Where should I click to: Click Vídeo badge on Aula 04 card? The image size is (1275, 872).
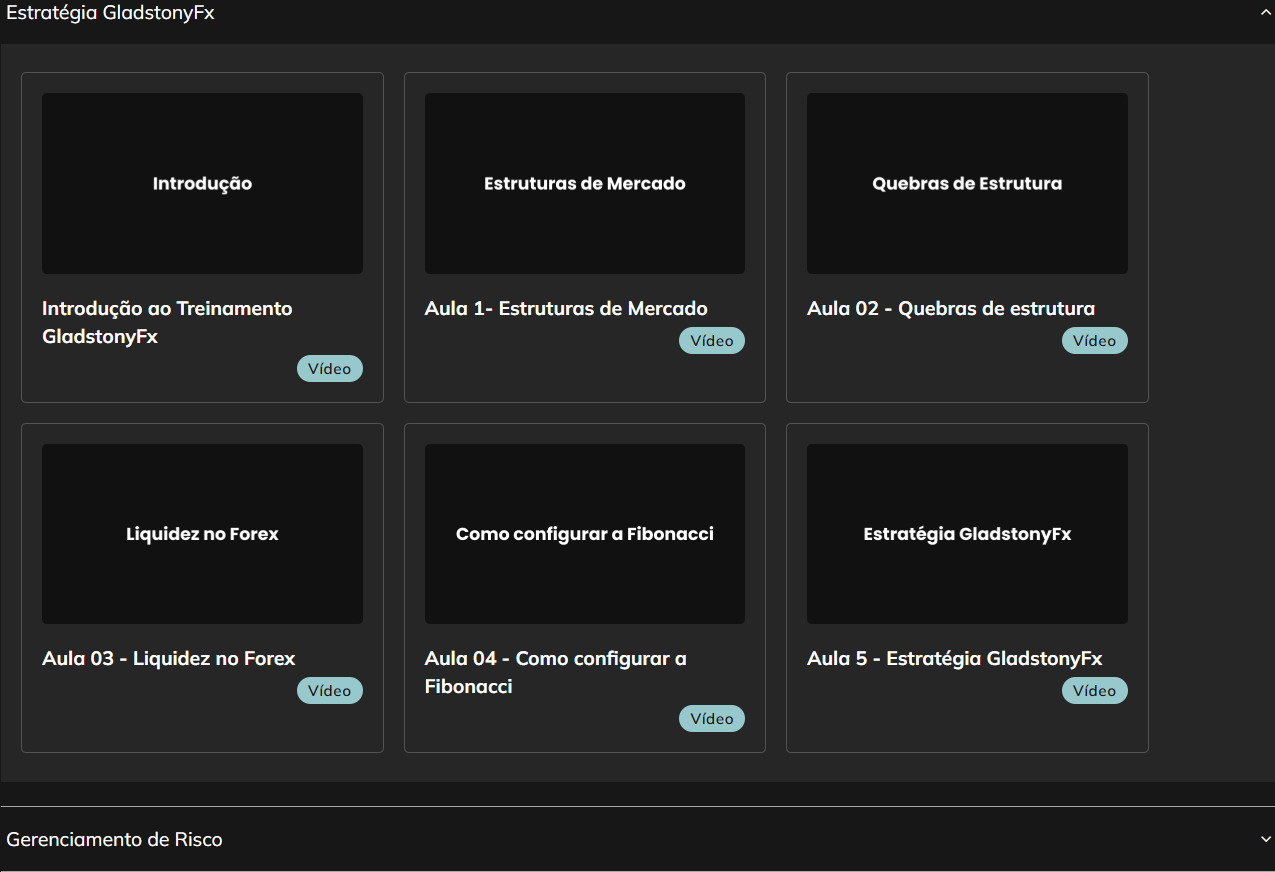712,719
